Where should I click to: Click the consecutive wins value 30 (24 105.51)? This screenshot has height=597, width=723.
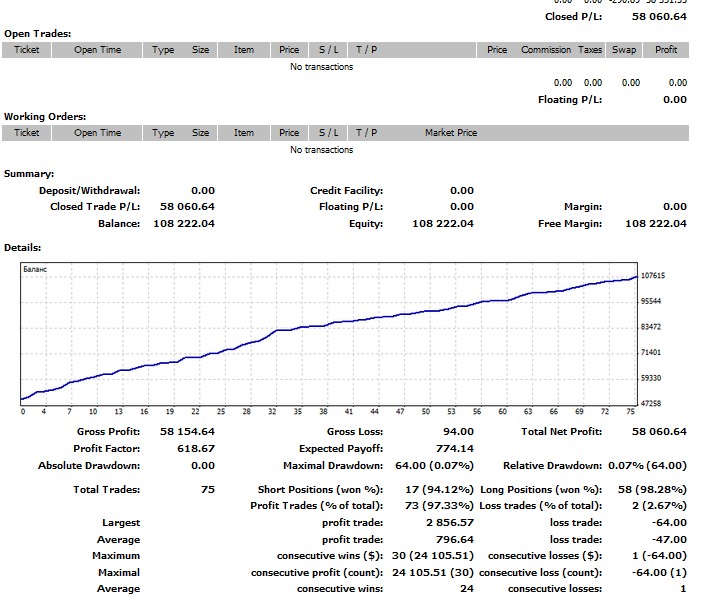(433, 556)
